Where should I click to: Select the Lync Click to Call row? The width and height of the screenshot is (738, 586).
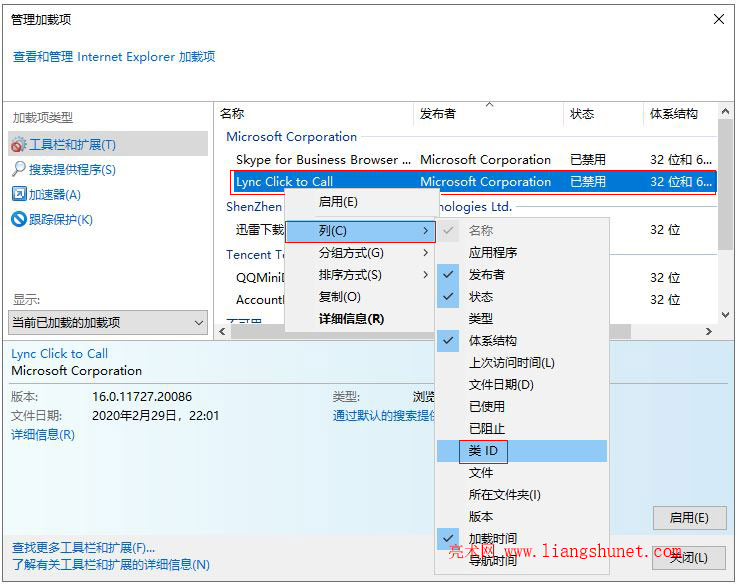[x=473, y=182]
